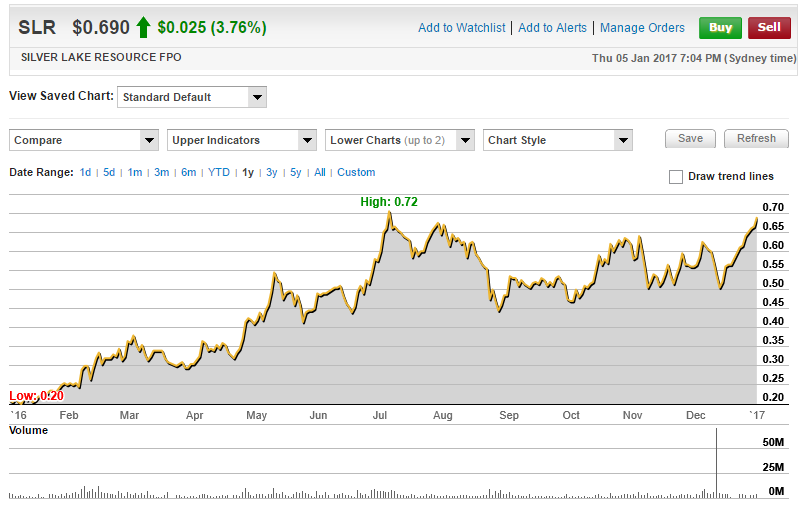
Task: Open the Custom date range option
Action: pyautogui.click(x=356, y=173)
